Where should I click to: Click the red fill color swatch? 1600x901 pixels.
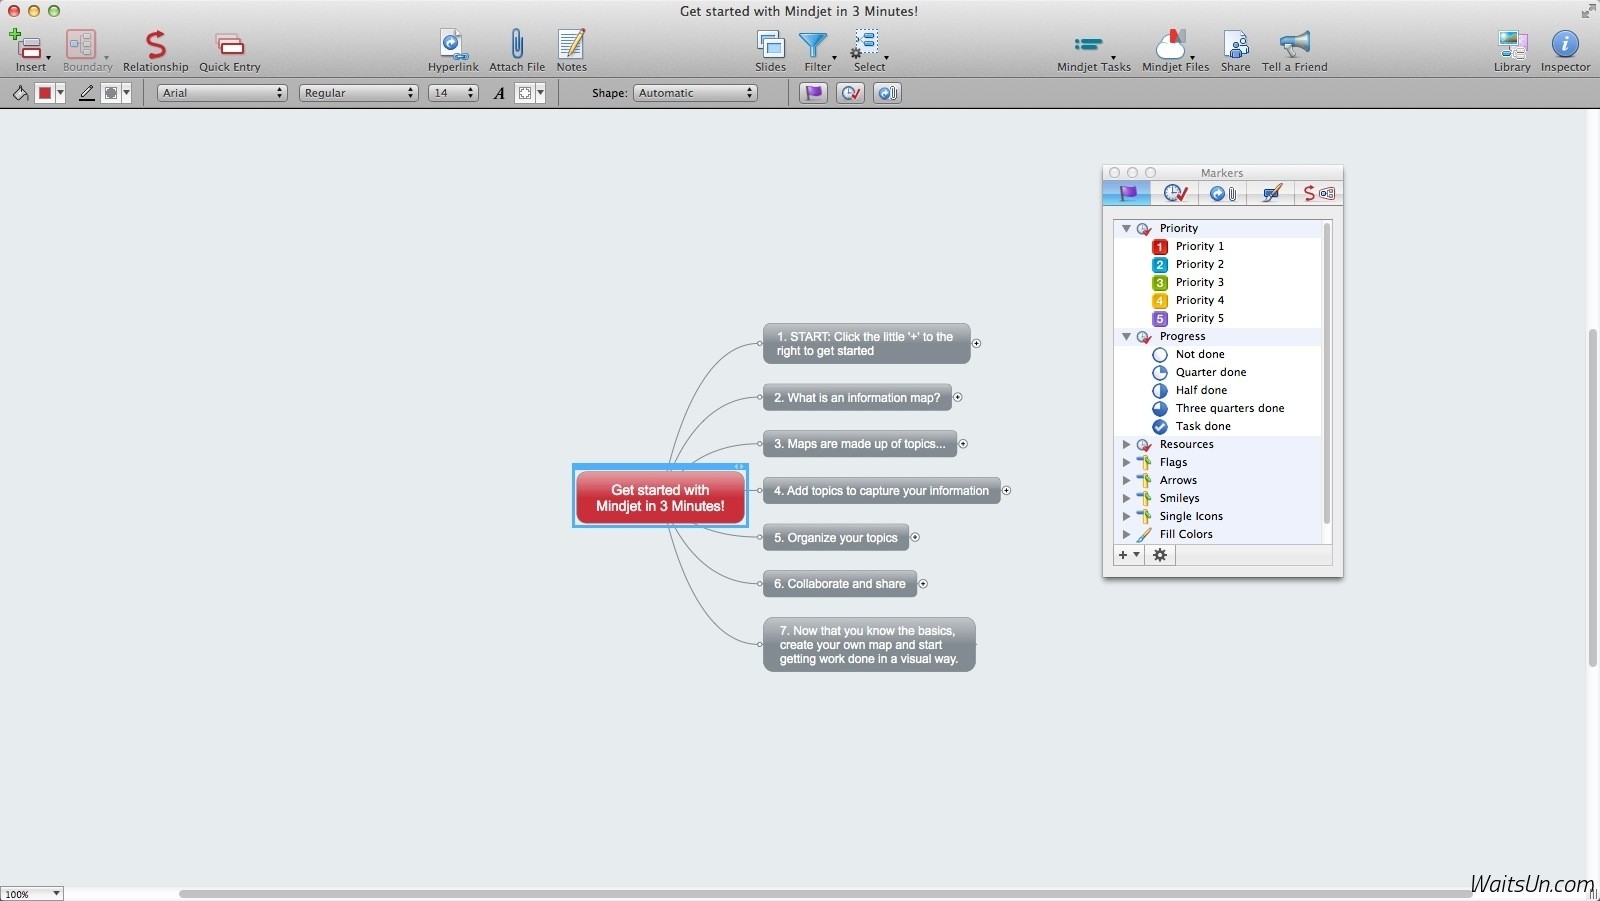point(45,93)
